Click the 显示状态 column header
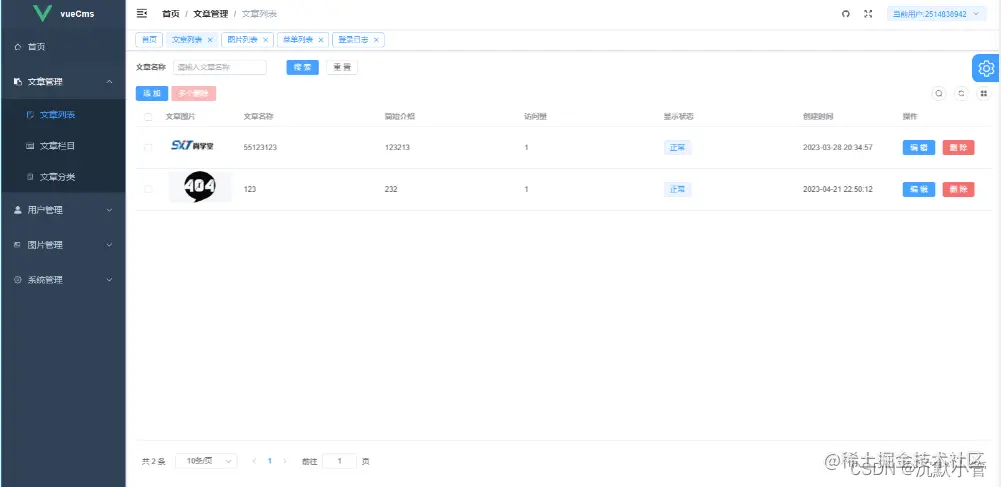This screenshot has width=1001, height=487. (679, 117)
